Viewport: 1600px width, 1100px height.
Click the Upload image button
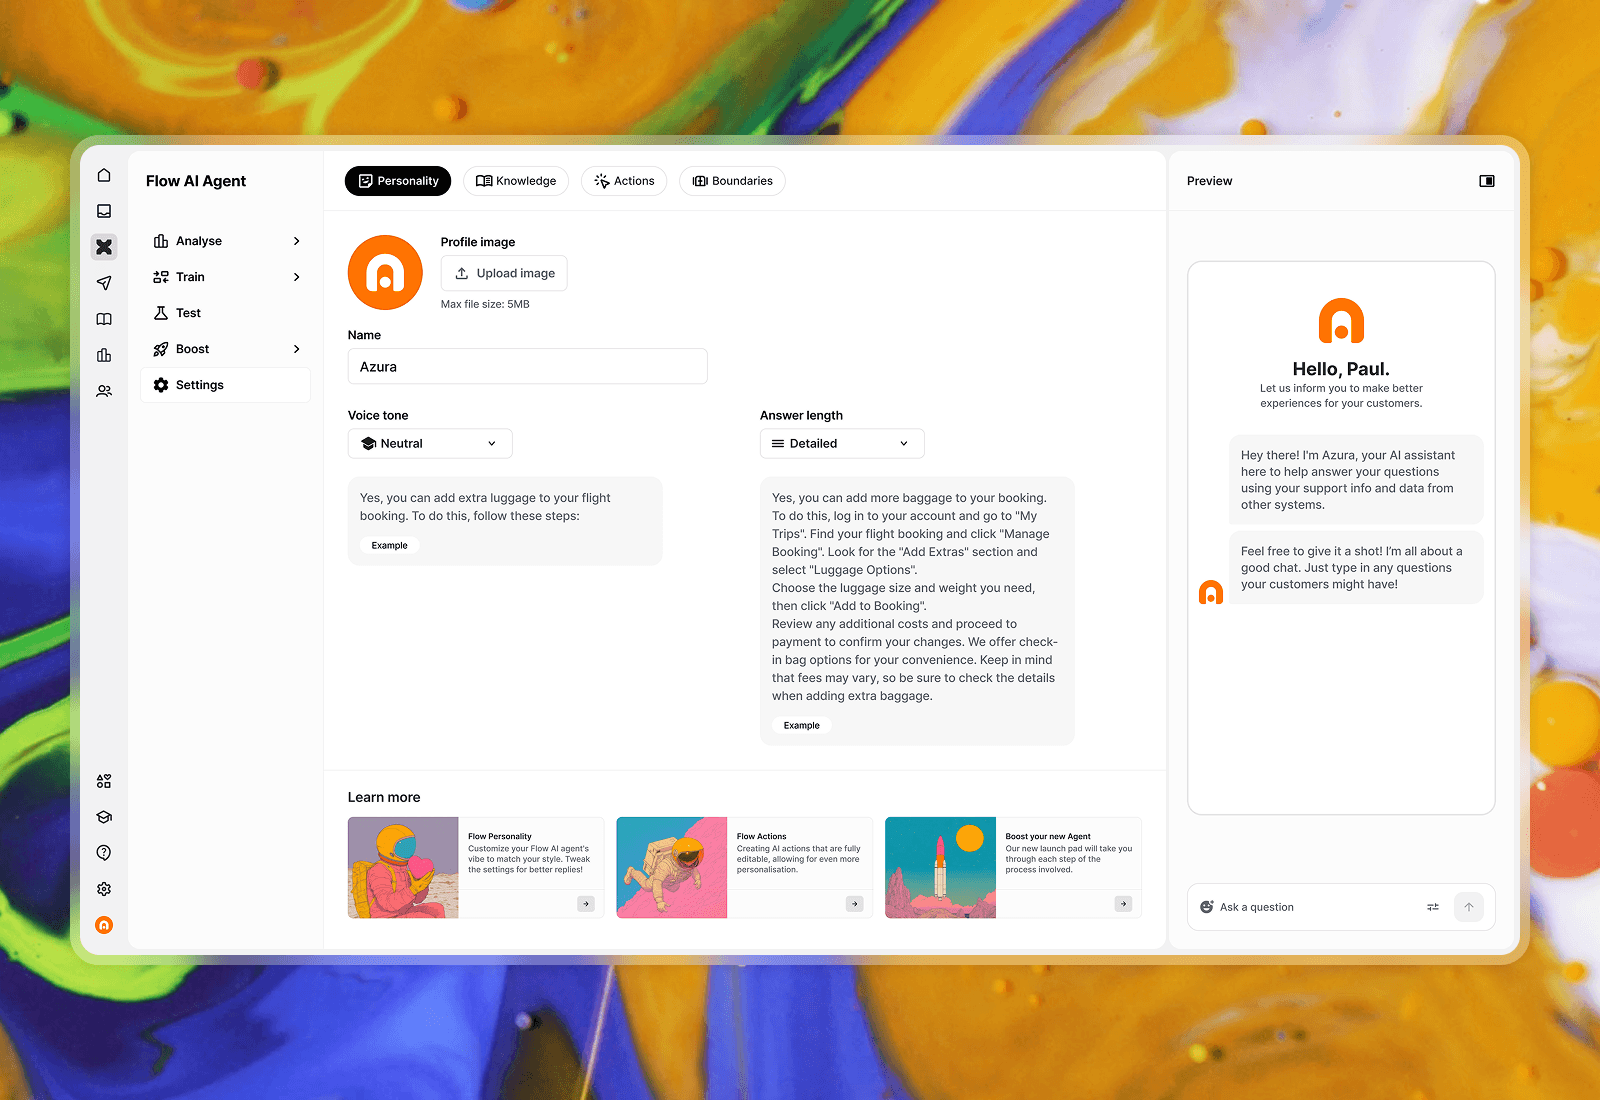tap(504, 273)
